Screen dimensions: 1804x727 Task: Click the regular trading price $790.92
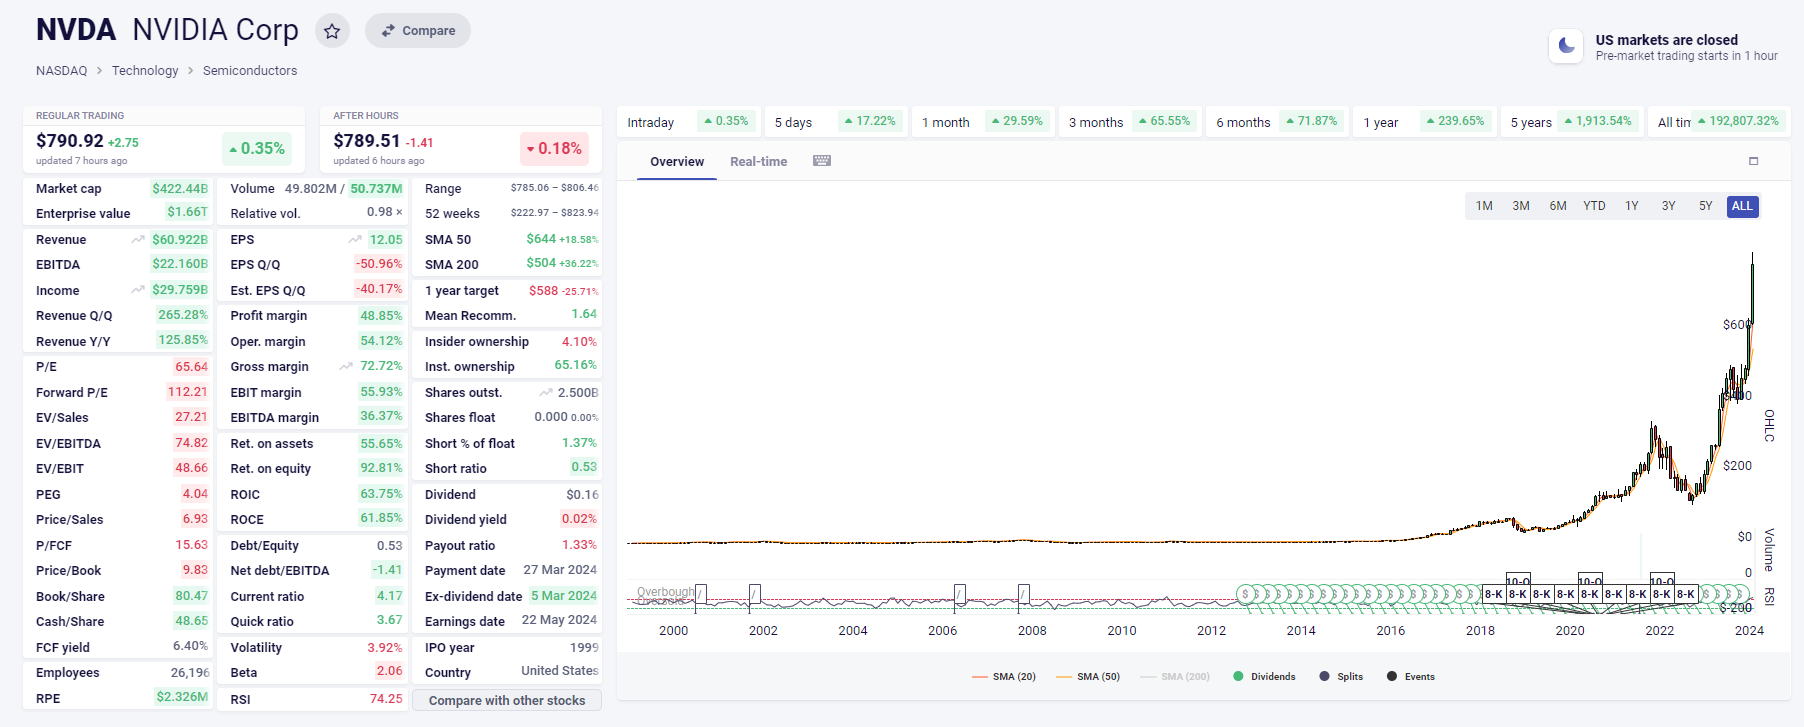click(x=70, y=141)
